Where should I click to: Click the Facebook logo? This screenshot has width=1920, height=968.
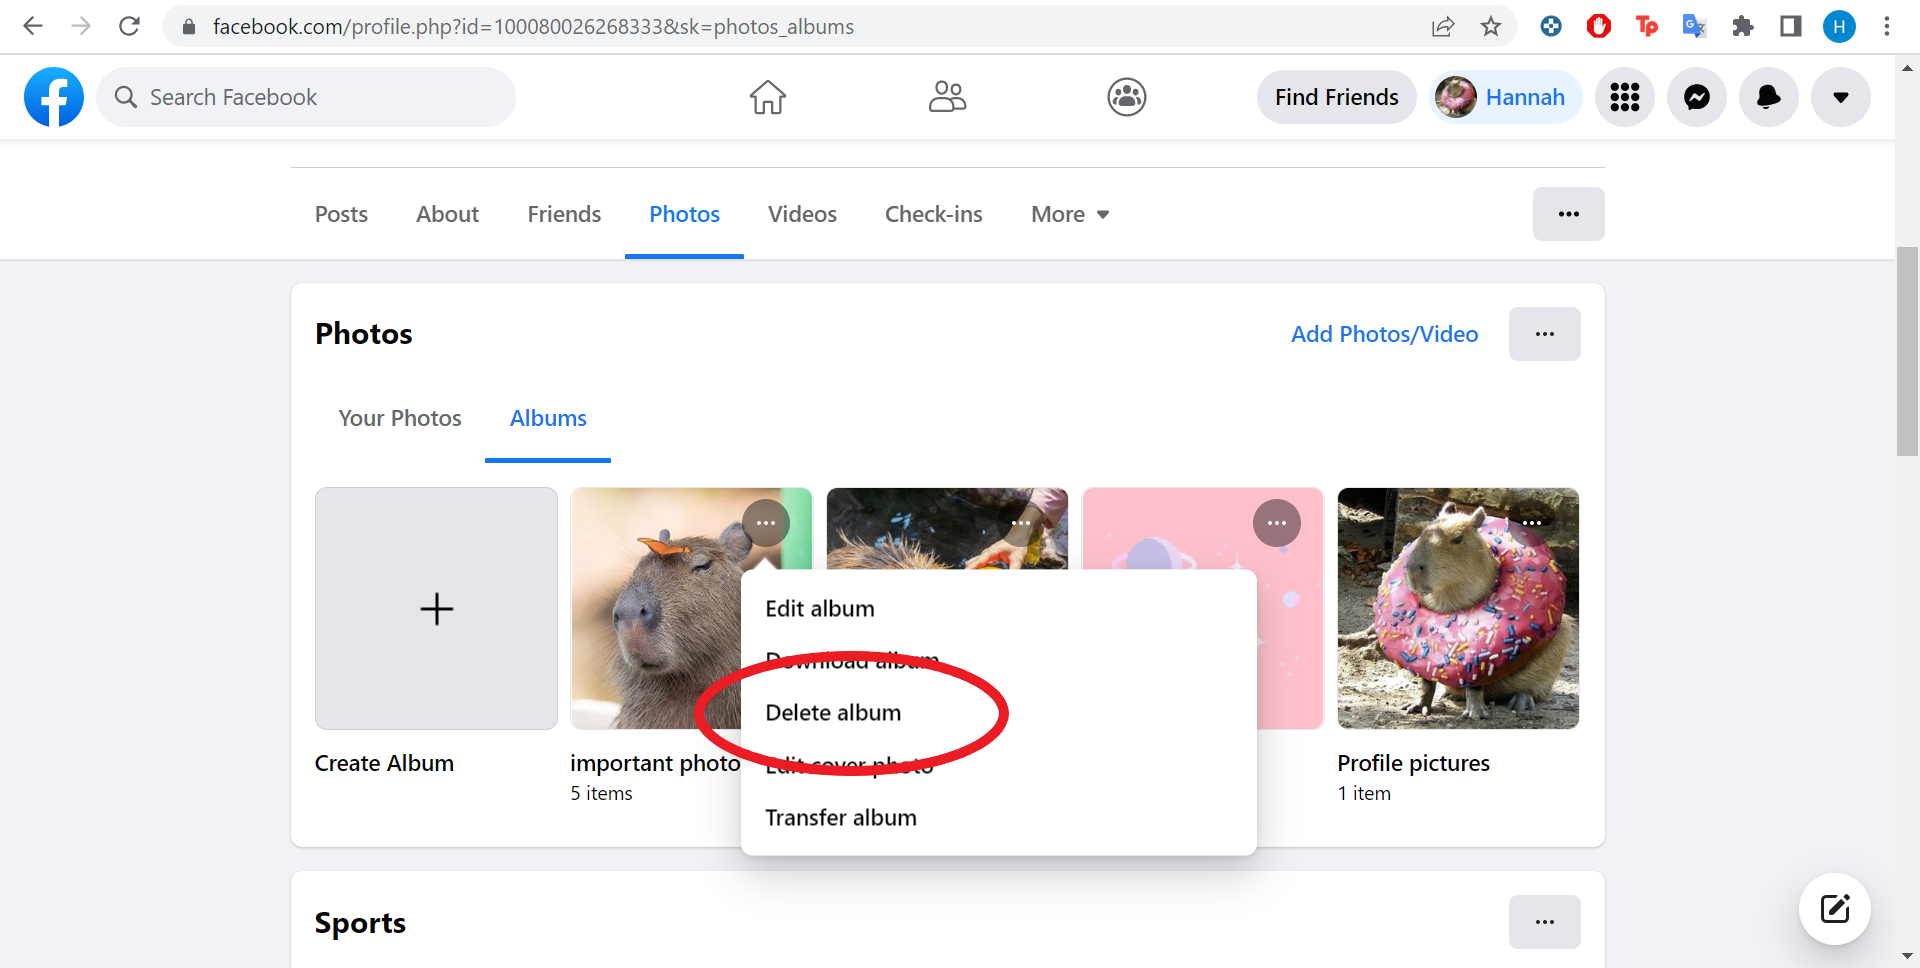click(54, 97)
